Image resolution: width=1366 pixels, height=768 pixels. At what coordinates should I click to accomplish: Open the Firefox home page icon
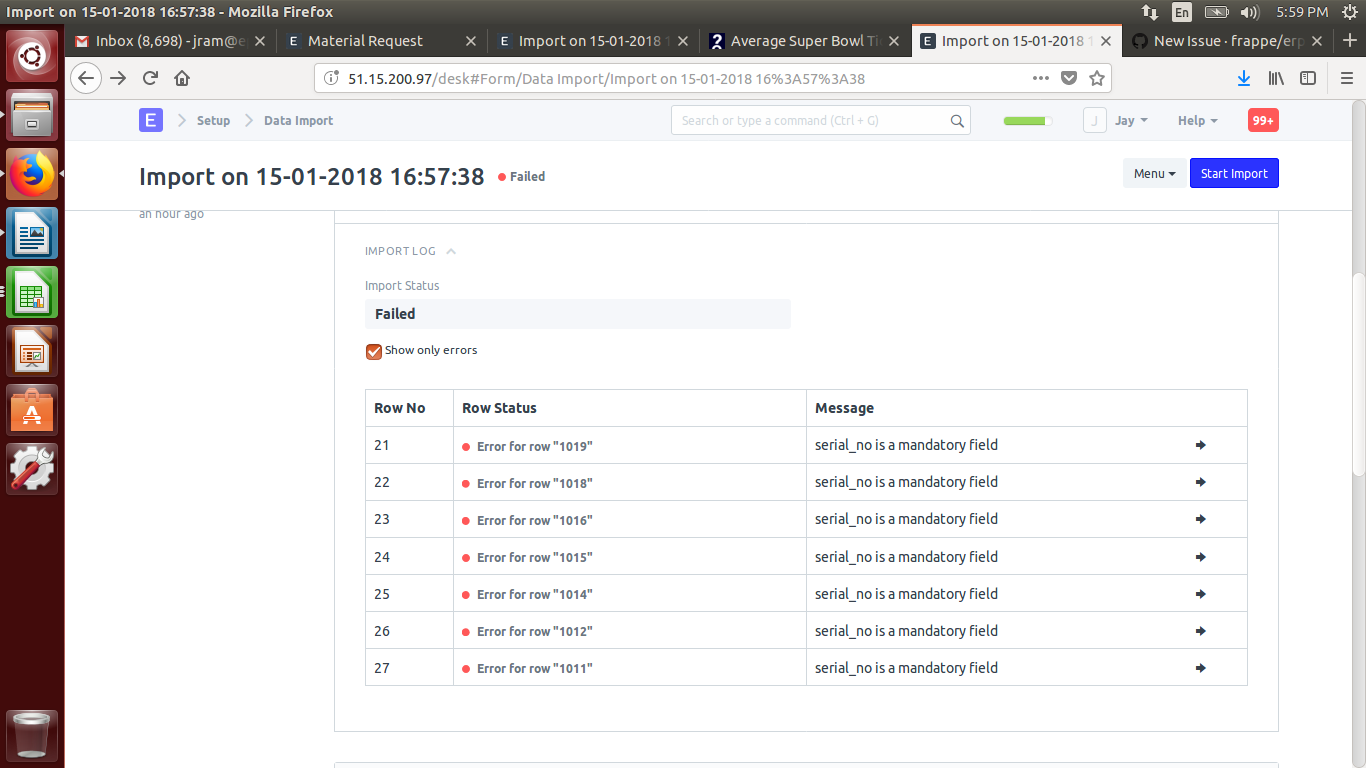[182, 78]
